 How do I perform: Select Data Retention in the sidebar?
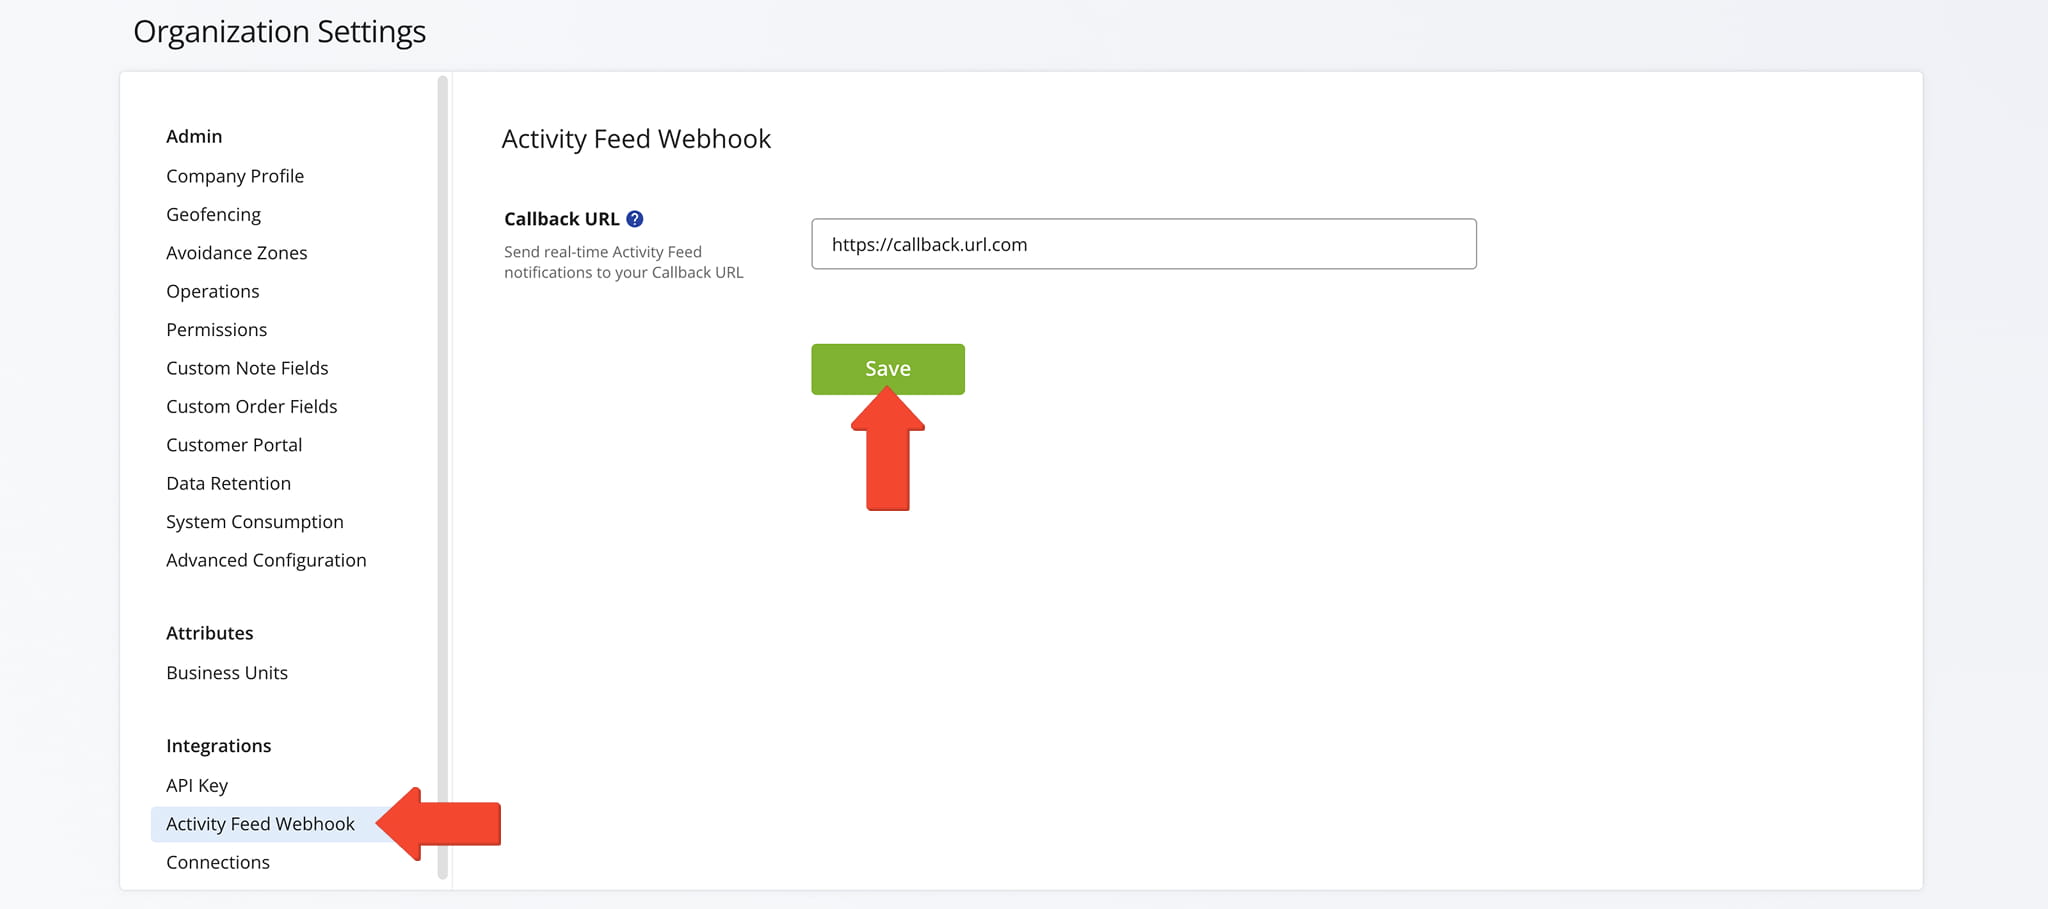[229, 483]
